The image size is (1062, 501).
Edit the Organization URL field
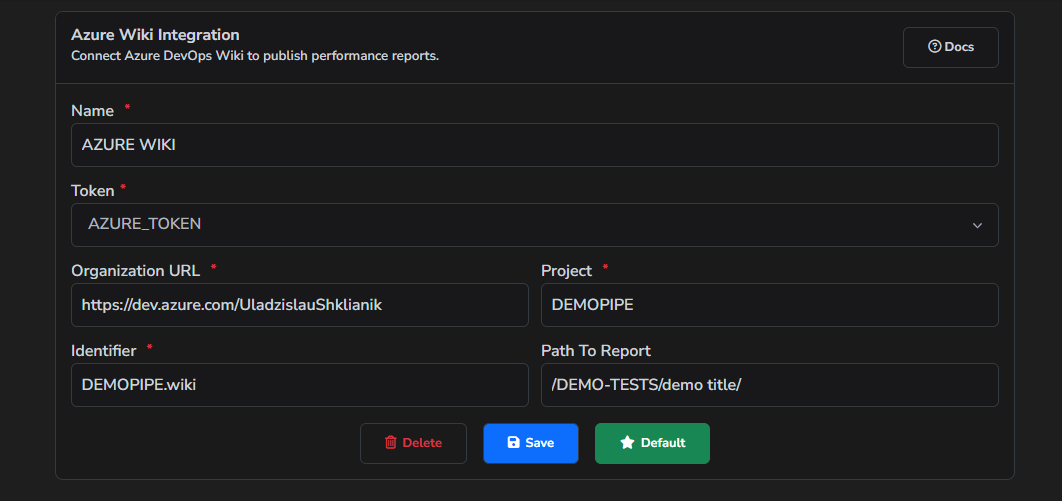click(299, 305)
